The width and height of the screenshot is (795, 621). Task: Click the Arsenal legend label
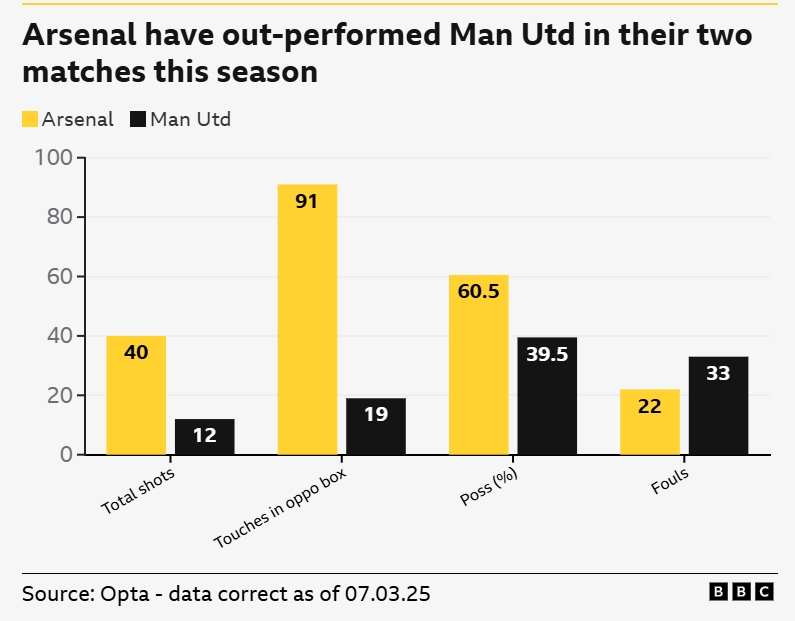coord(77,120)
